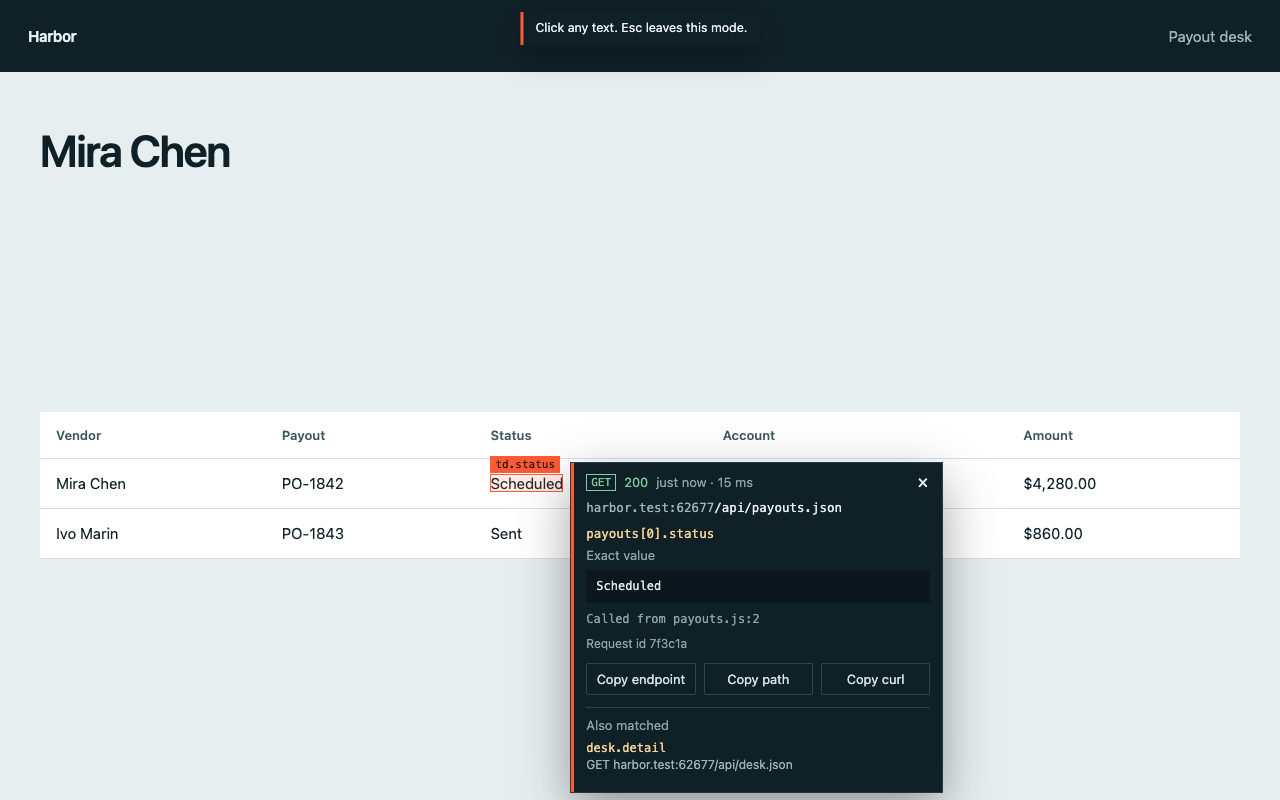1280x800 pixels.
Task: Click the Ivo Marin vendor cell
Action: pos(87,534)
